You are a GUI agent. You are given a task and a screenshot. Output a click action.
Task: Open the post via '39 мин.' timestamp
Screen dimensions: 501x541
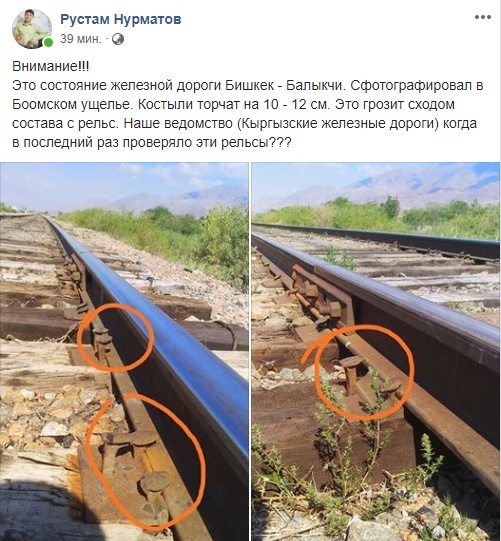[x=81, y=39]
